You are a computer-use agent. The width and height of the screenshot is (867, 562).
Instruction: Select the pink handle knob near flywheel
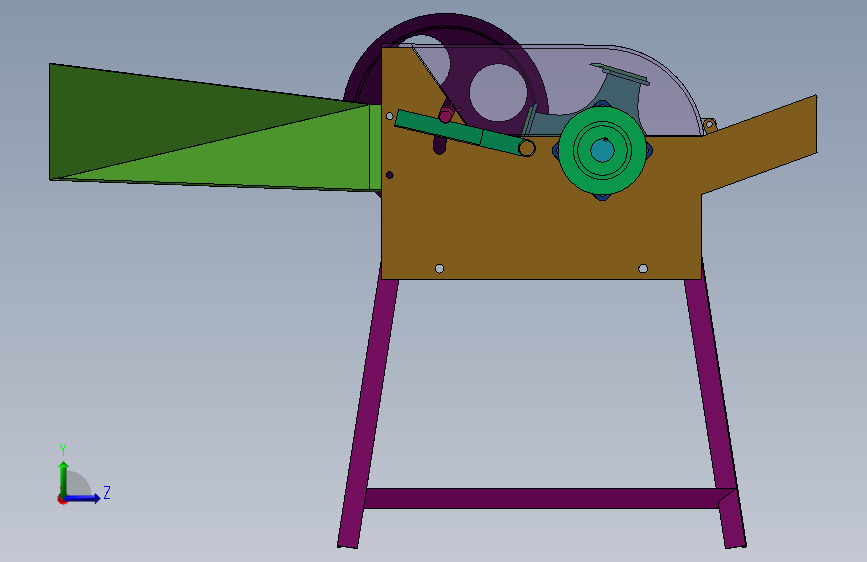point(446,114)
